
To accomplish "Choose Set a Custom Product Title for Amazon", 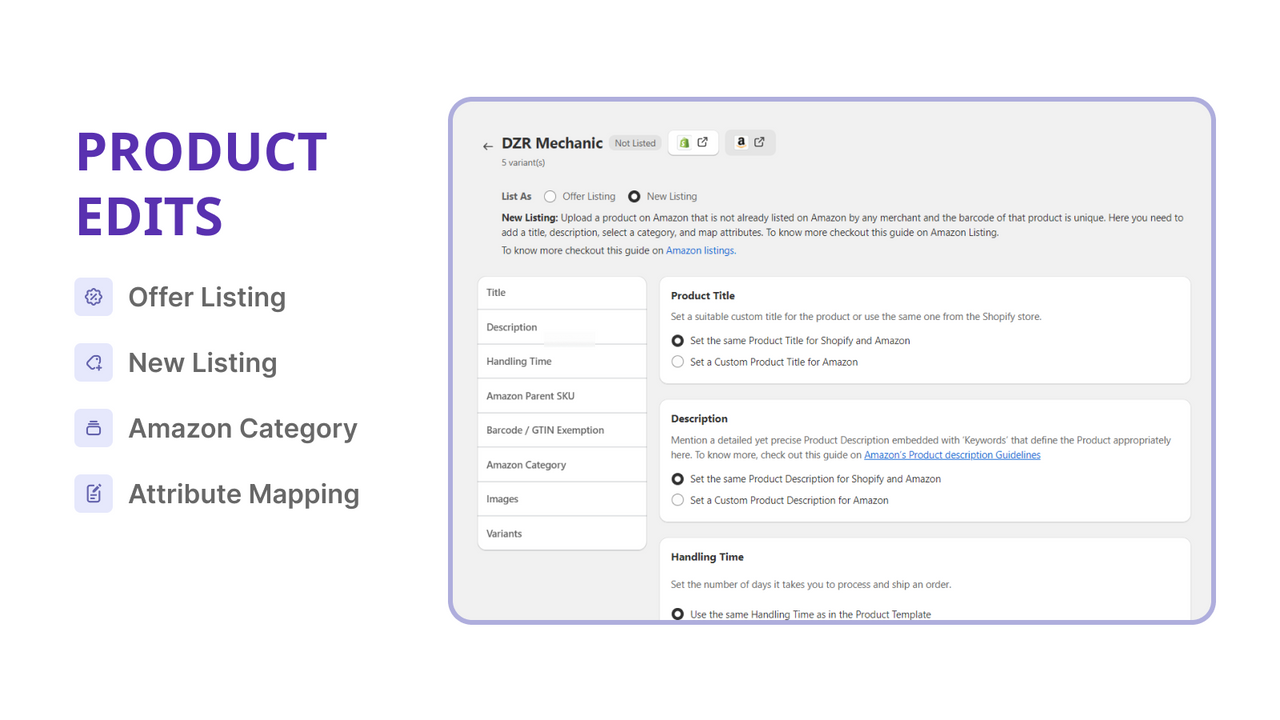I will tap(678, 362).
